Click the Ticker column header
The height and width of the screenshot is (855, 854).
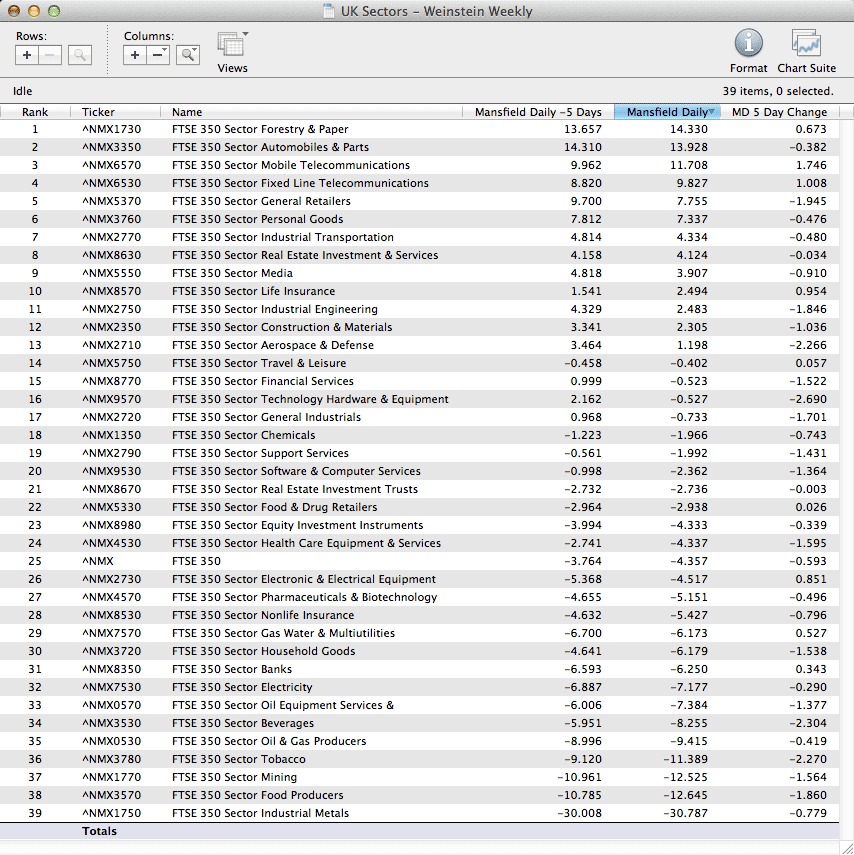98,112
